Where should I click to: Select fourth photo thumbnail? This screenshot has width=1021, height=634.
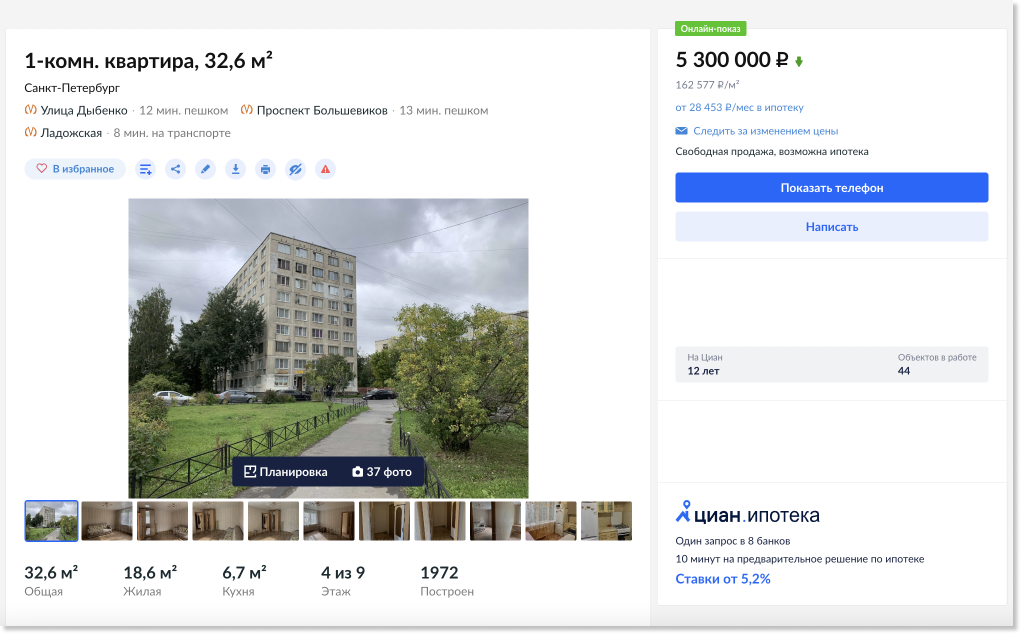(x=218, y=521)
